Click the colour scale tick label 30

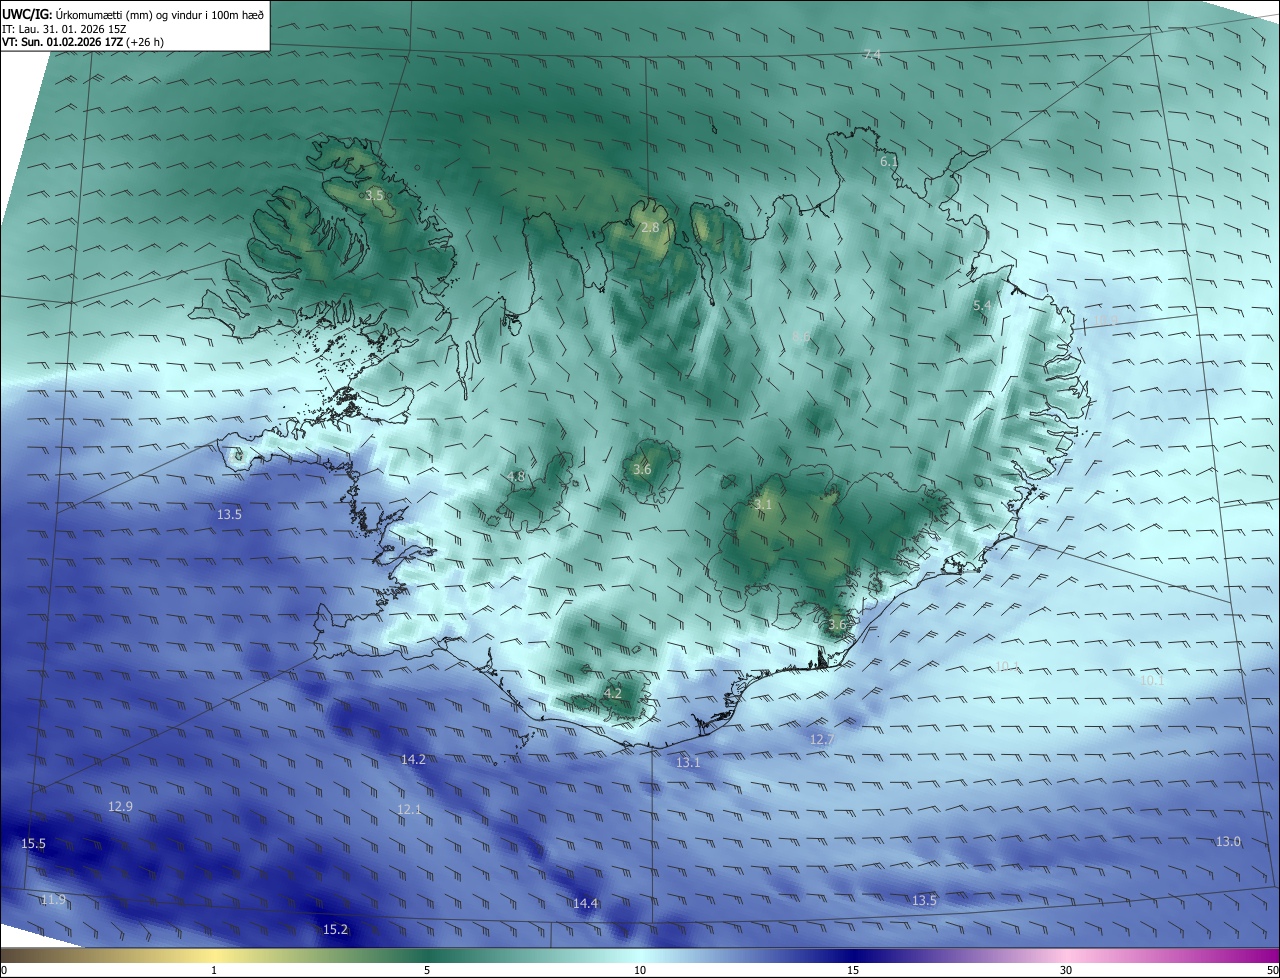tap(1066, 970)
